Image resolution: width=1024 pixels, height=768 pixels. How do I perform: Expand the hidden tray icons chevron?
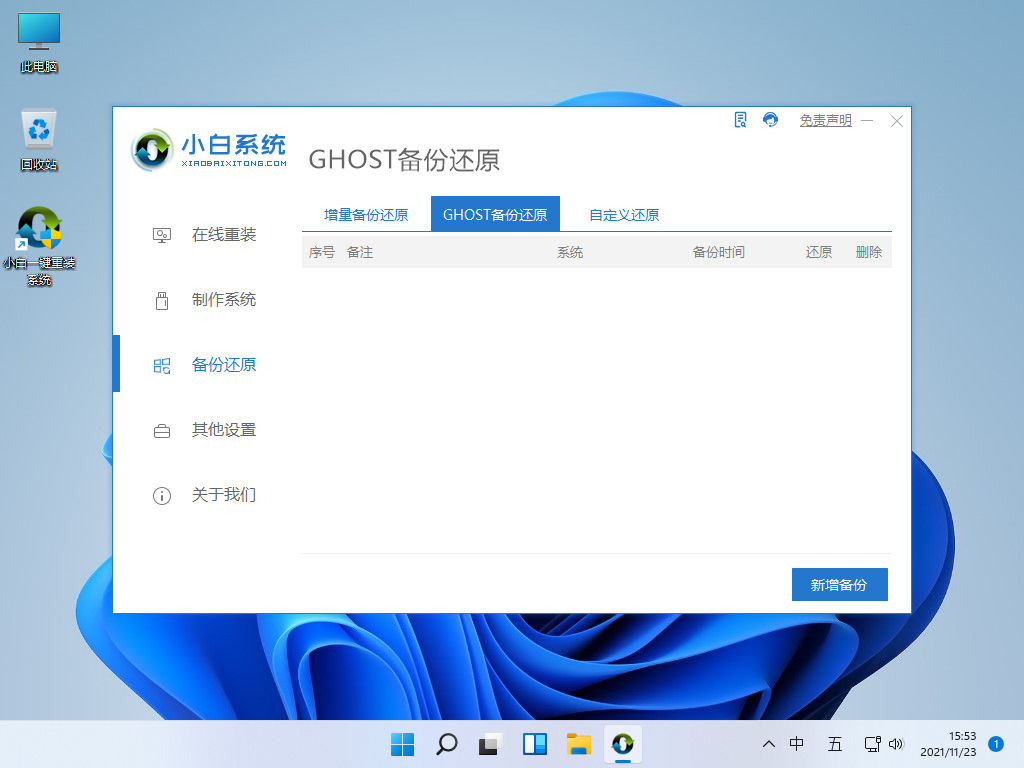[x=769, y=744]
